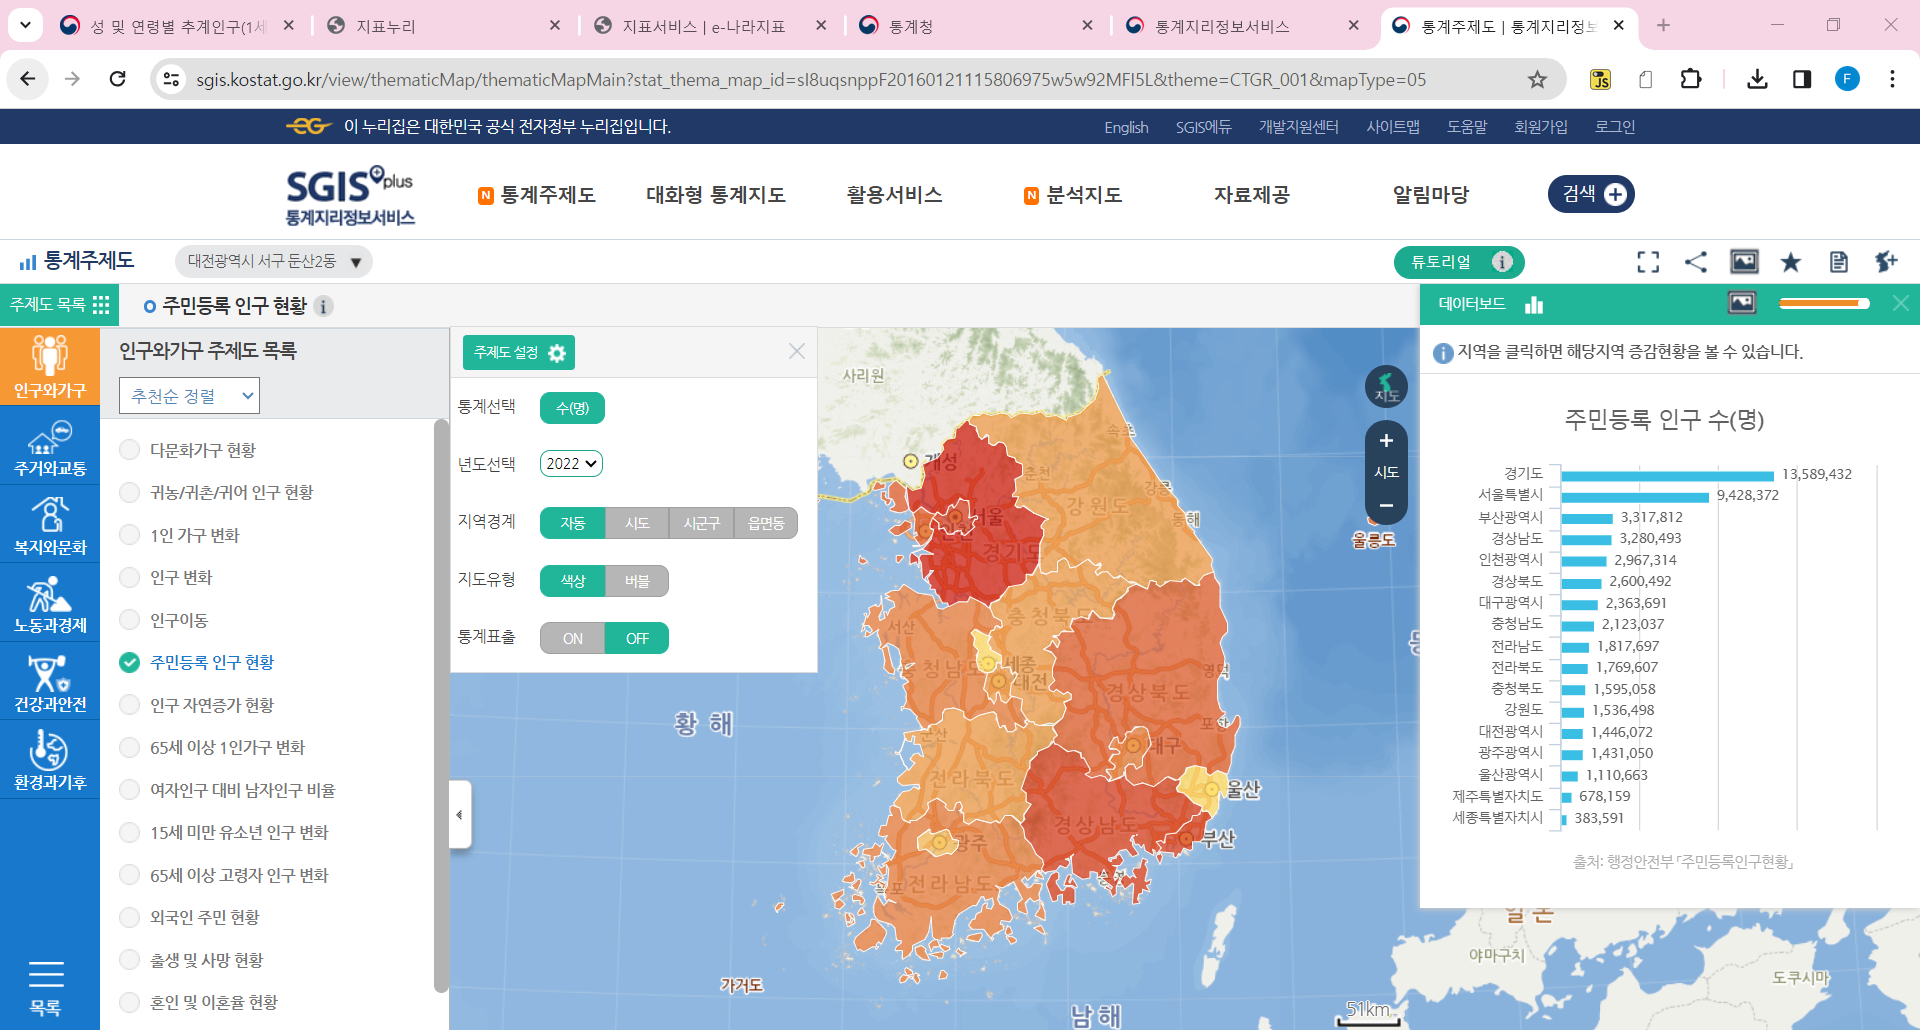Open the 데이터보드 chart icon
Image resolution: width=1920 pixels, height=1030 pixels.
(1534, 304)
